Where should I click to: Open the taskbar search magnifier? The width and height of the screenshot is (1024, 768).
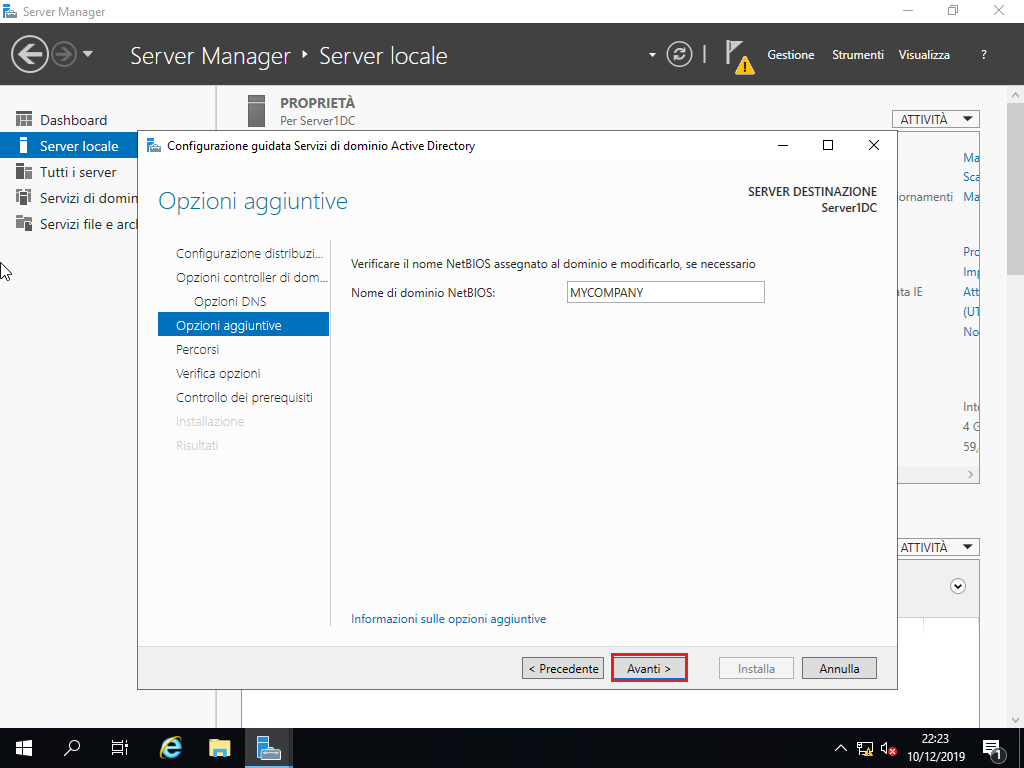coord(72,748)
